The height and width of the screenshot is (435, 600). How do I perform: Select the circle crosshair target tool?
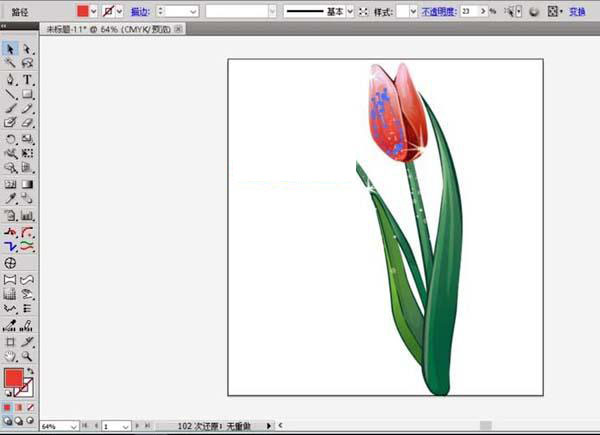10,263
